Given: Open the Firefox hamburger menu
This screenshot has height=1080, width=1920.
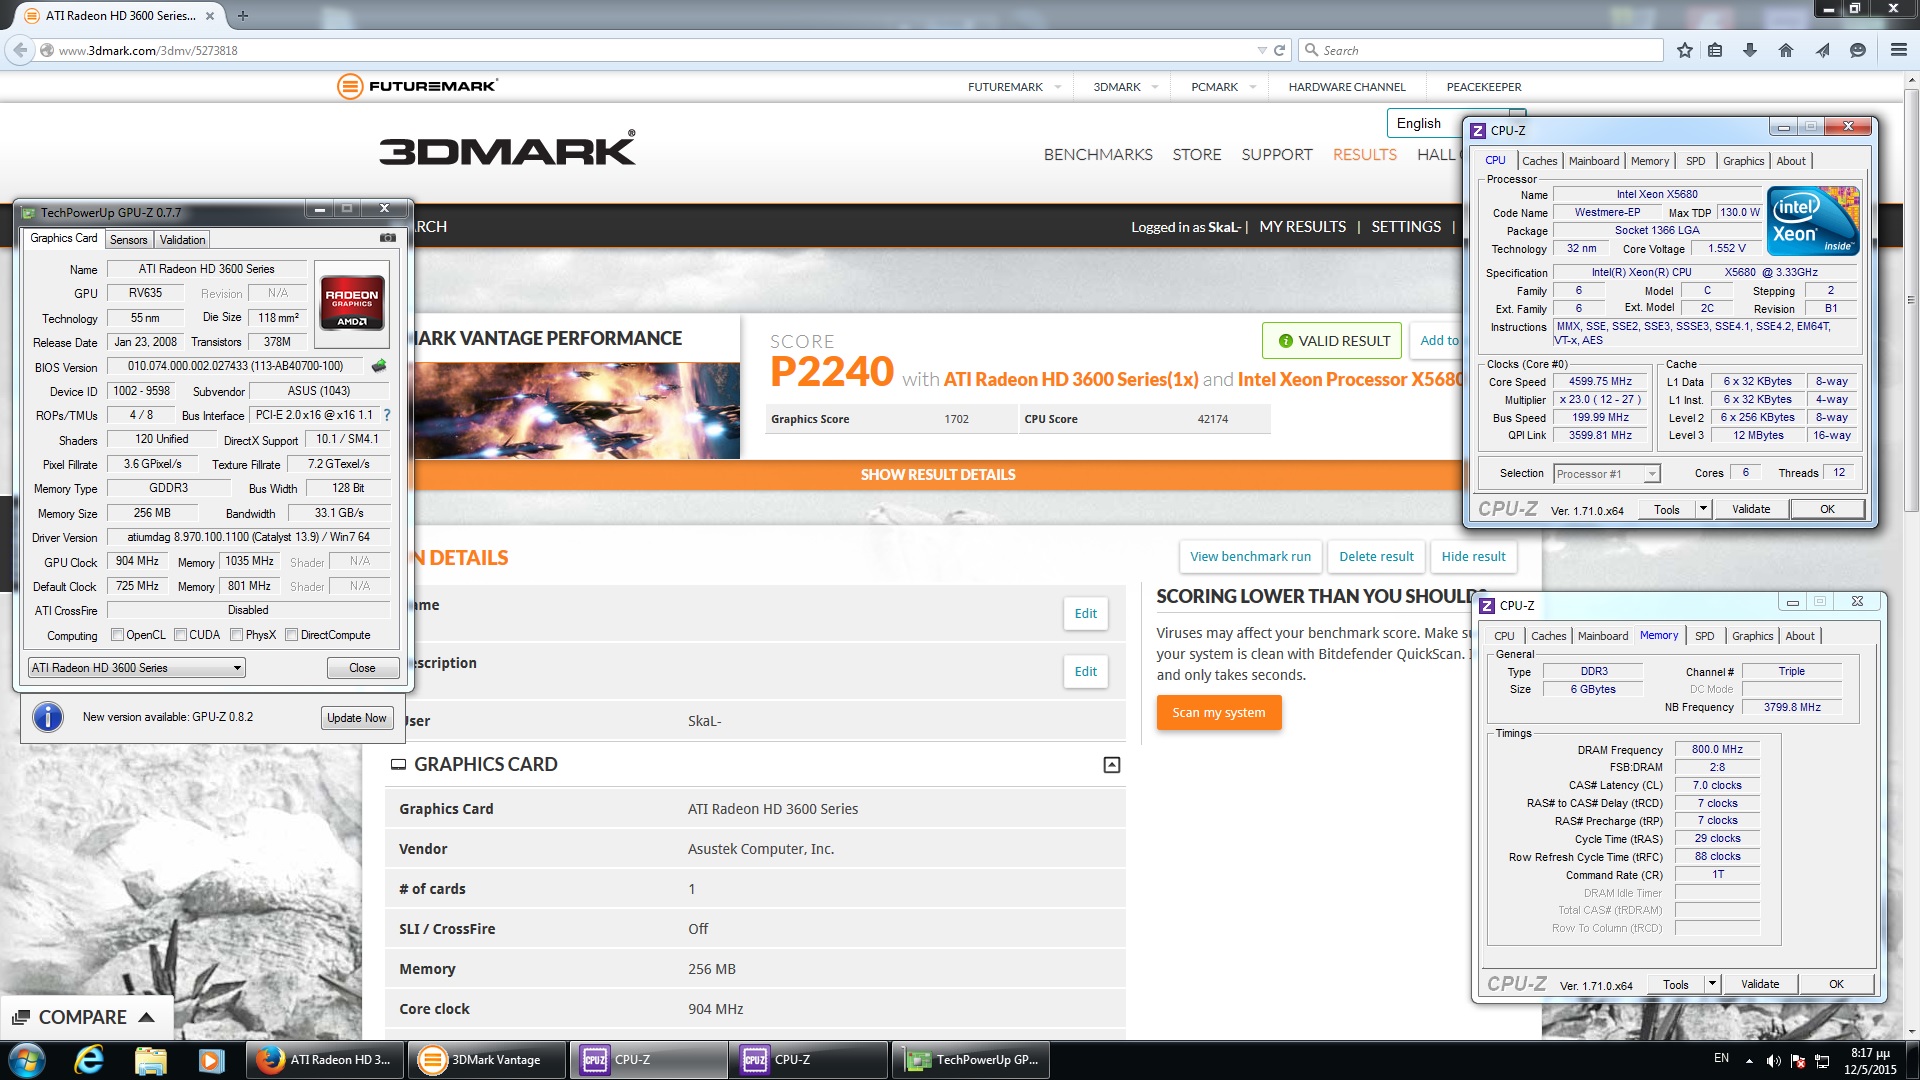Looking at the screenshot, I should 1899,50.
